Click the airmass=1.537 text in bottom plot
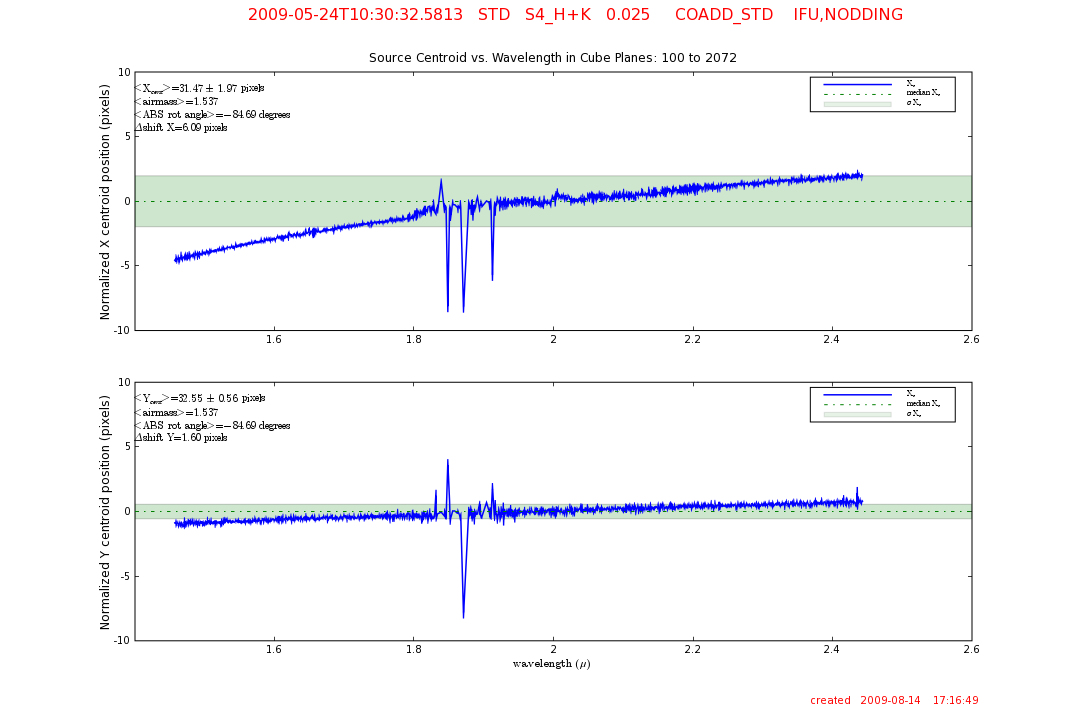1080x720 pixels. pyautogui.click(x=176, y=412)
